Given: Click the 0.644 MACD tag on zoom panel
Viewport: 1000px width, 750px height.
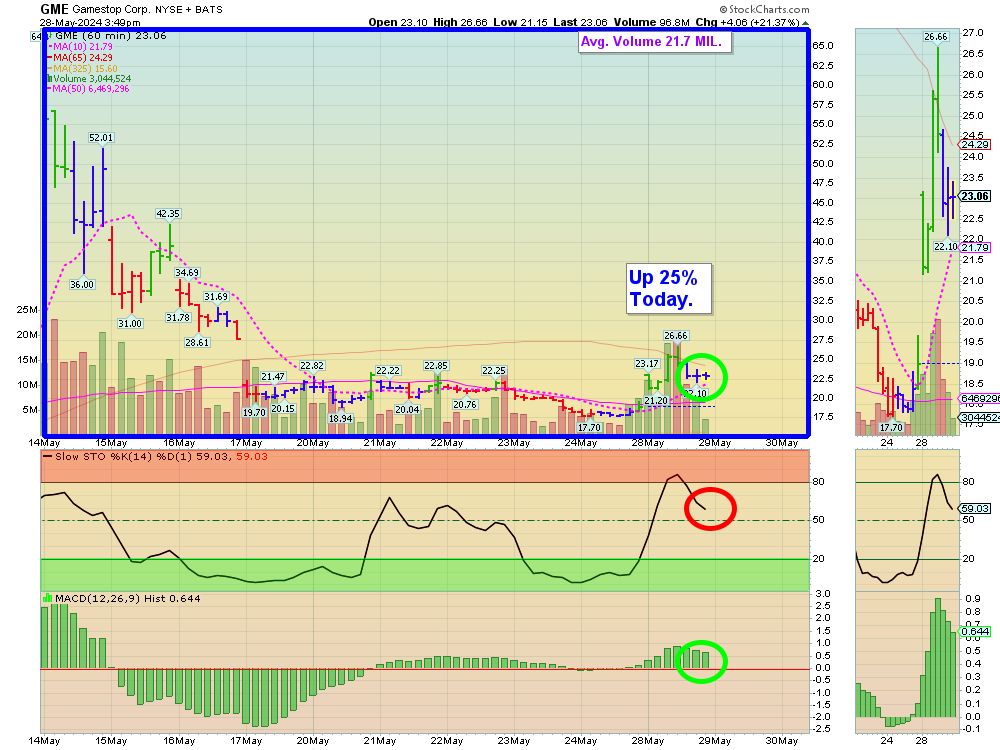Looking at the screenshot, I should 975,631.
